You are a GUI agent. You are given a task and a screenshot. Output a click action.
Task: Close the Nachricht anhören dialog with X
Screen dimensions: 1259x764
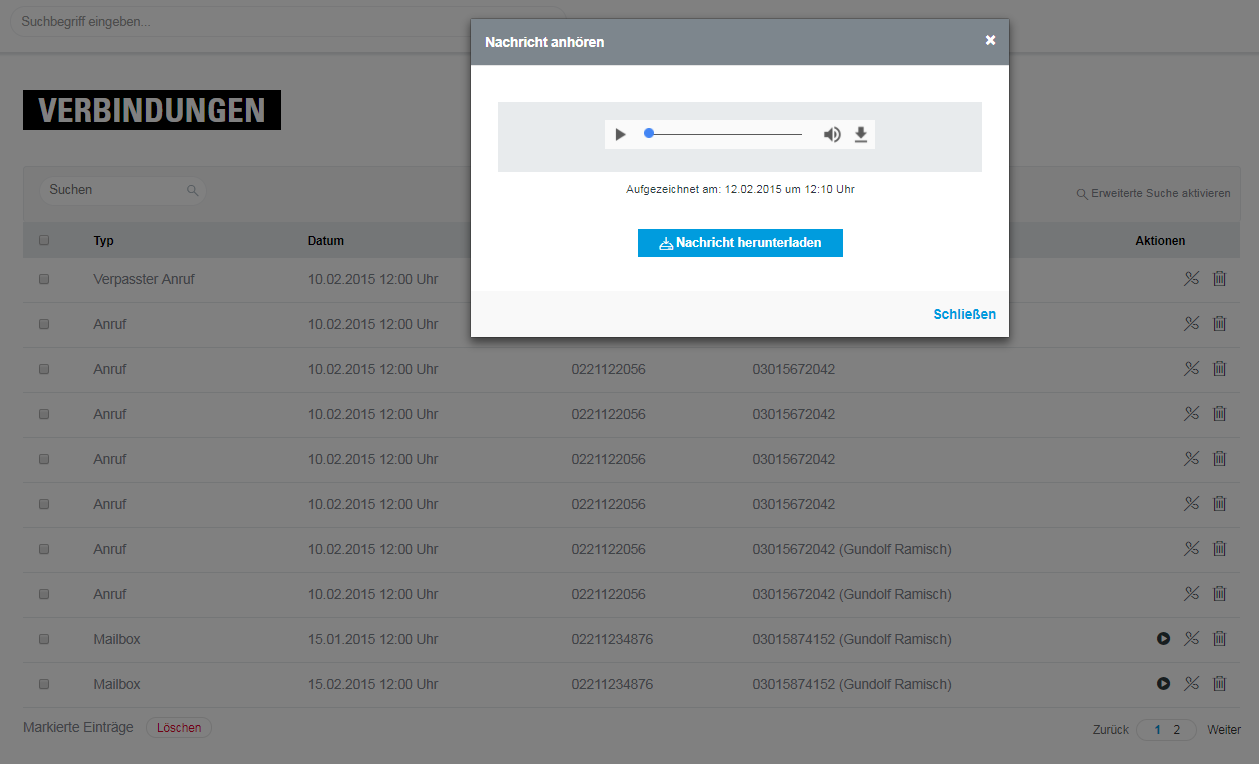990,40
